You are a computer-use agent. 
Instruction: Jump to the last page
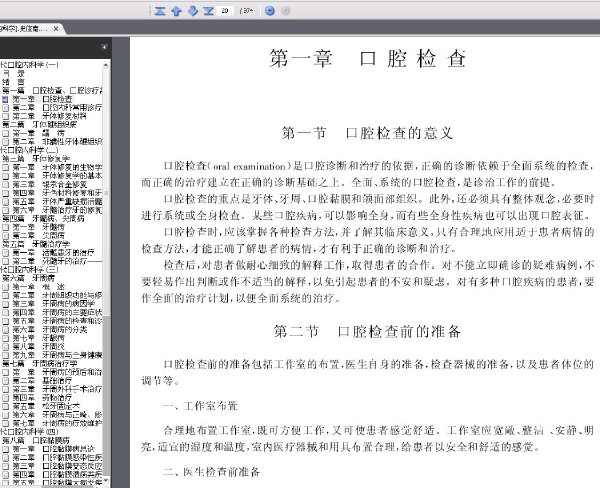point(209,11)
